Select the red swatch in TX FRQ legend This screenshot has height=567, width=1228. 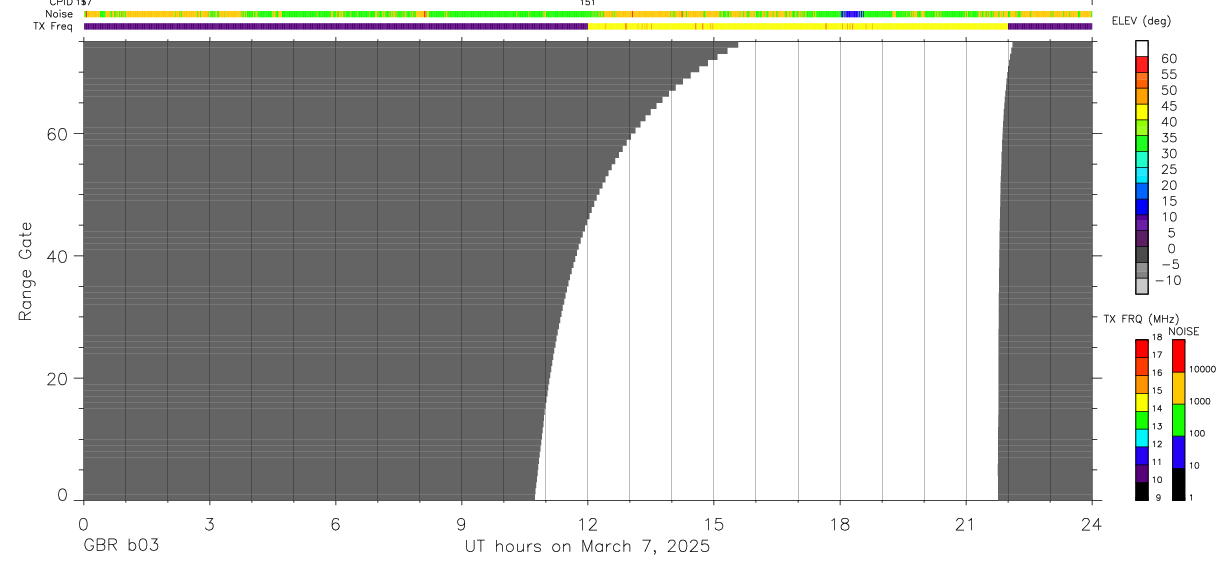1141,348
